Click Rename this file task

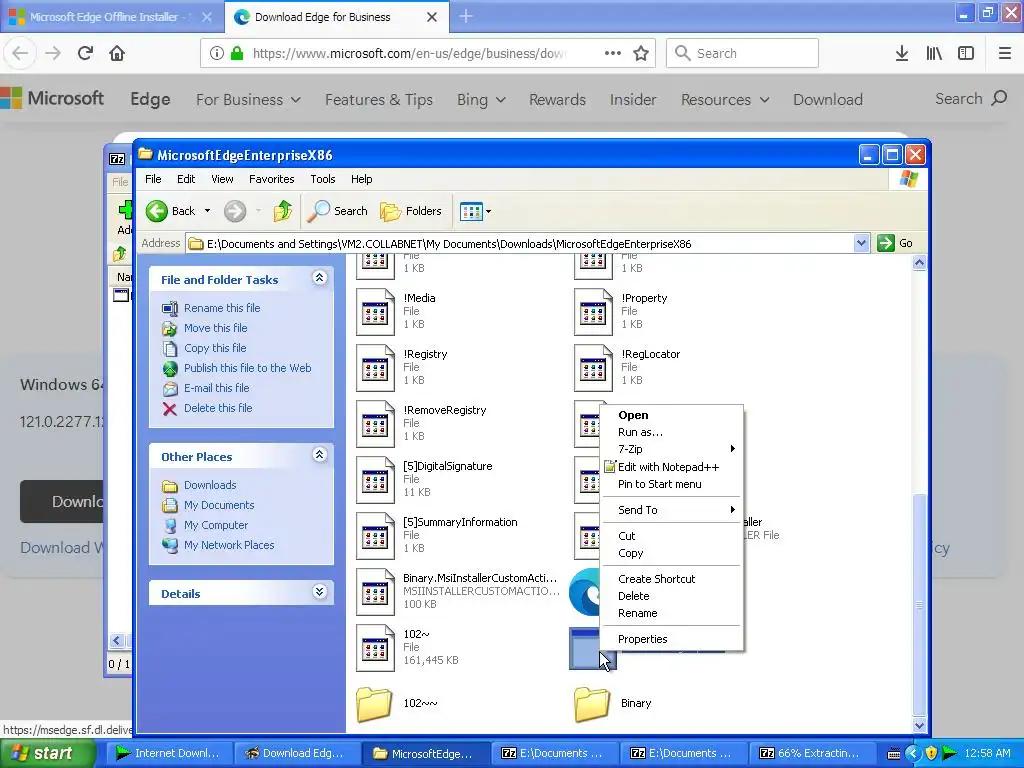point(222,308)
